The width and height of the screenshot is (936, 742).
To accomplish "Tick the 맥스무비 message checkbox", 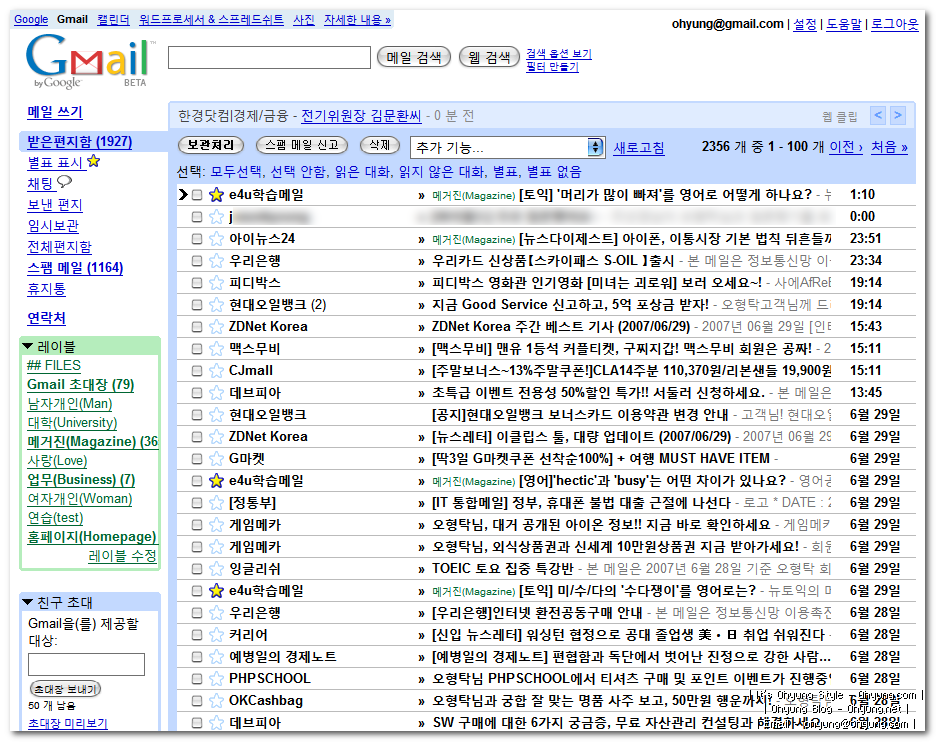I will 197,349.
